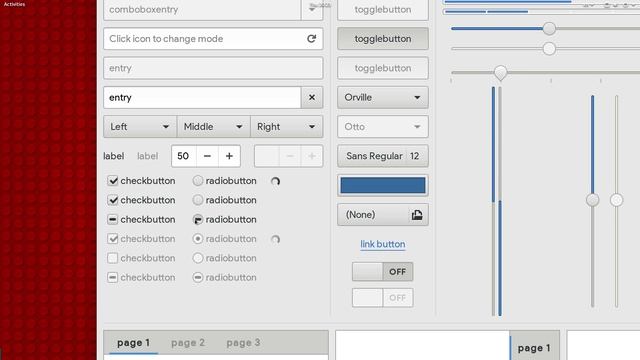The image size is (640, 360).
Task: Open the Sans Regular 12 font chooser
Action: click(383, 156)
